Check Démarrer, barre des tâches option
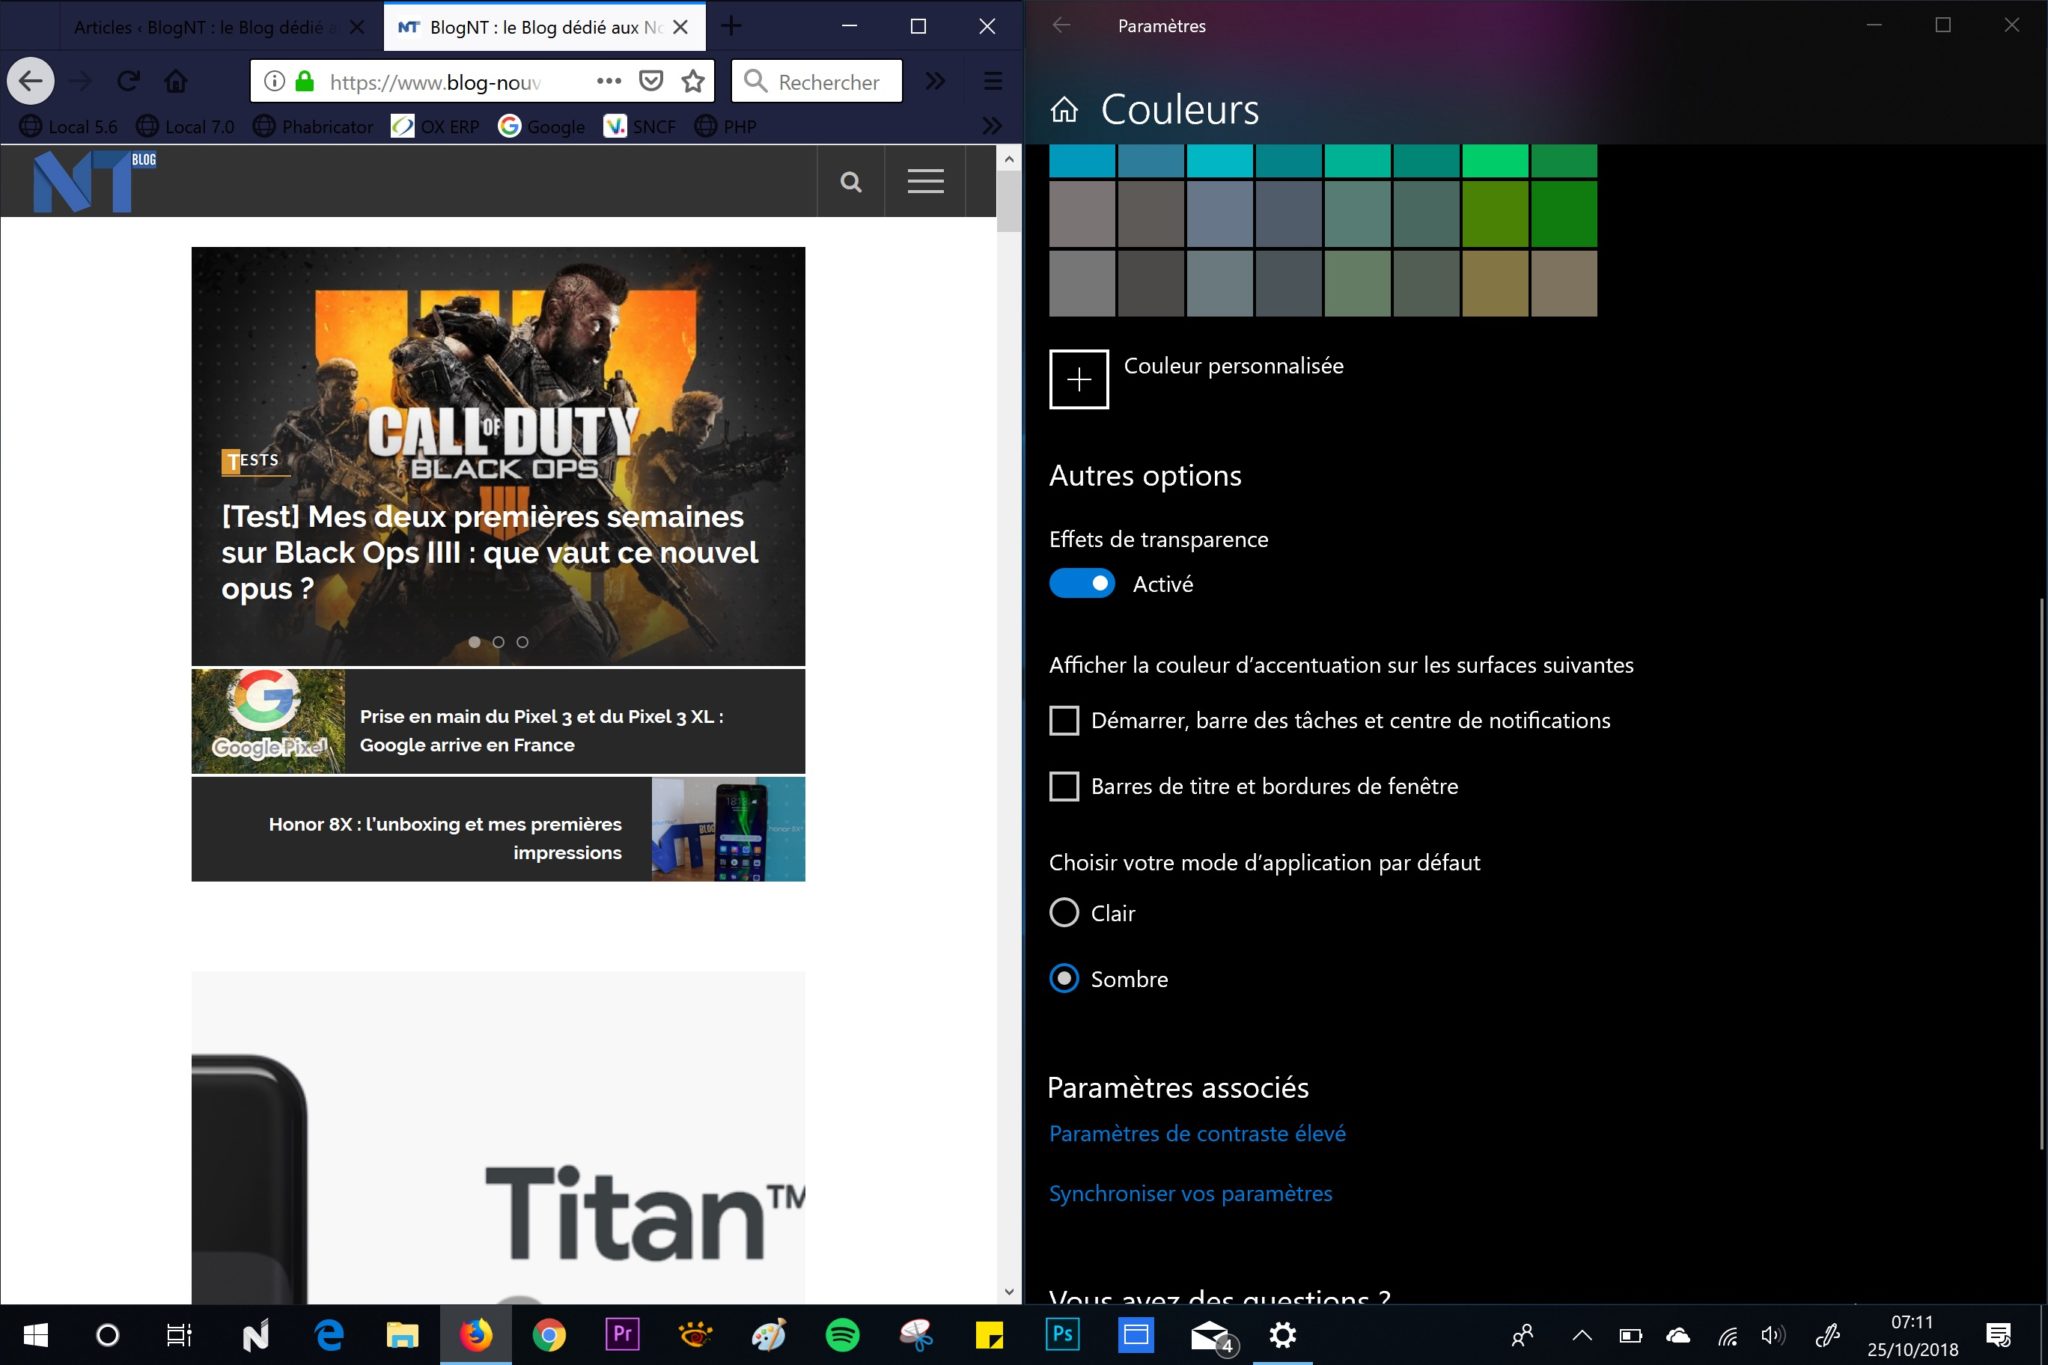The image size is (2048, 1365). (1064, 720)
